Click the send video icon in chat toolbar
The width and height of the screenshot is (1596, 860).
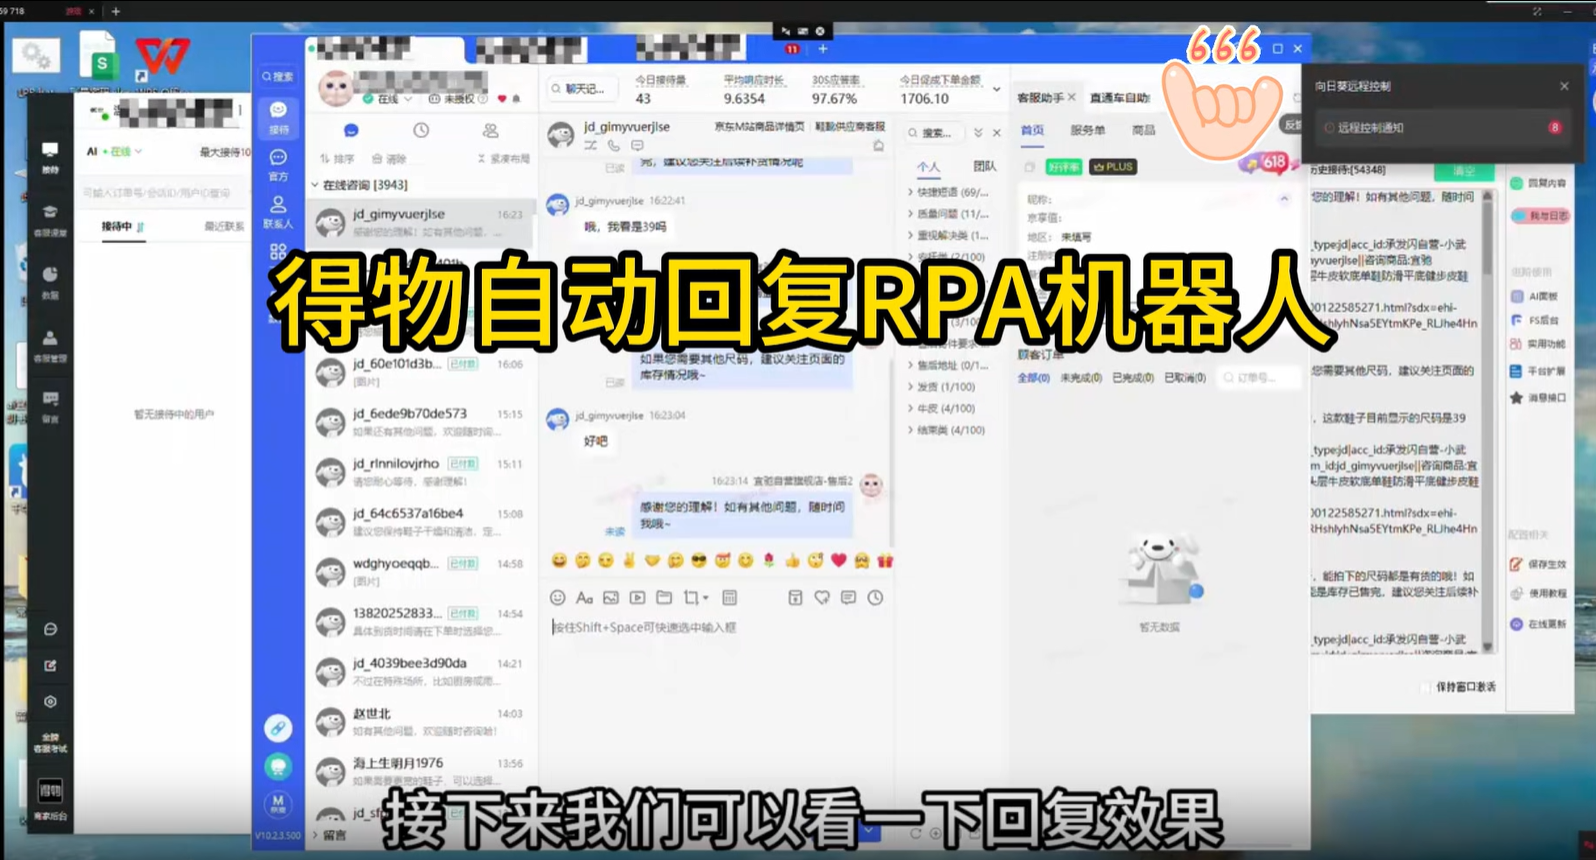pyautogui.click(x=637, y=598)
